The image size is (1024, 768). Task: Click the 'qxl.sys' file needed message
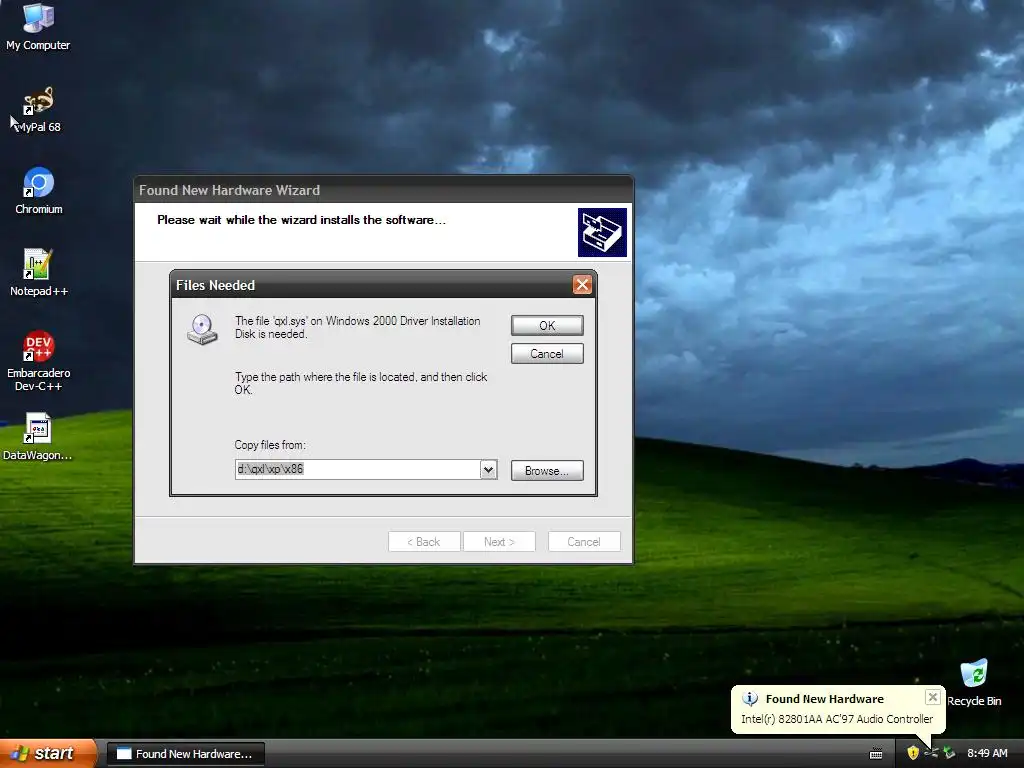pos(357,327)
